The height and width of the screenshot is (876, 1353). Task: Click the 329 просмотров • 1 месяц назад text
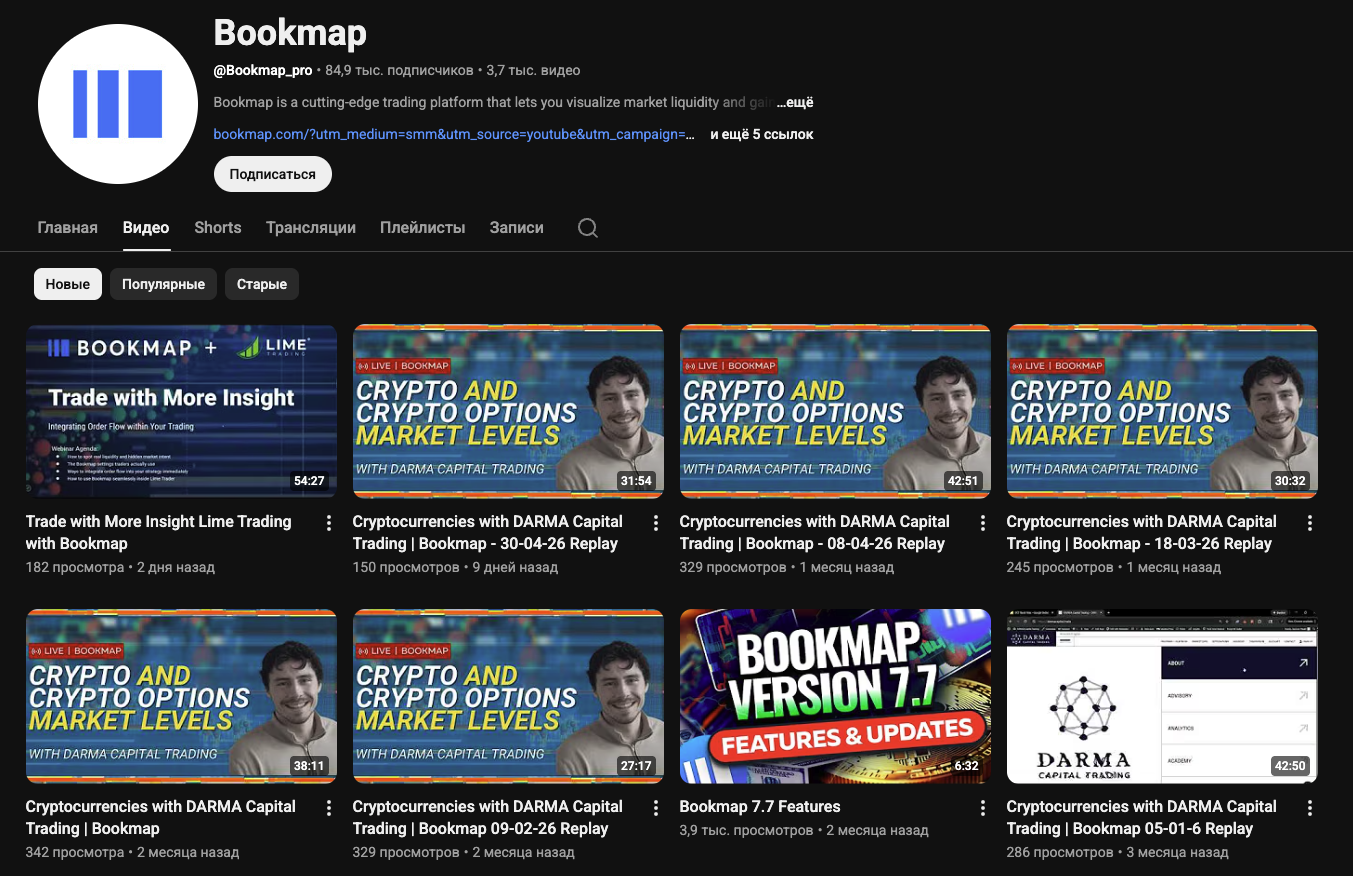[787, 567]
